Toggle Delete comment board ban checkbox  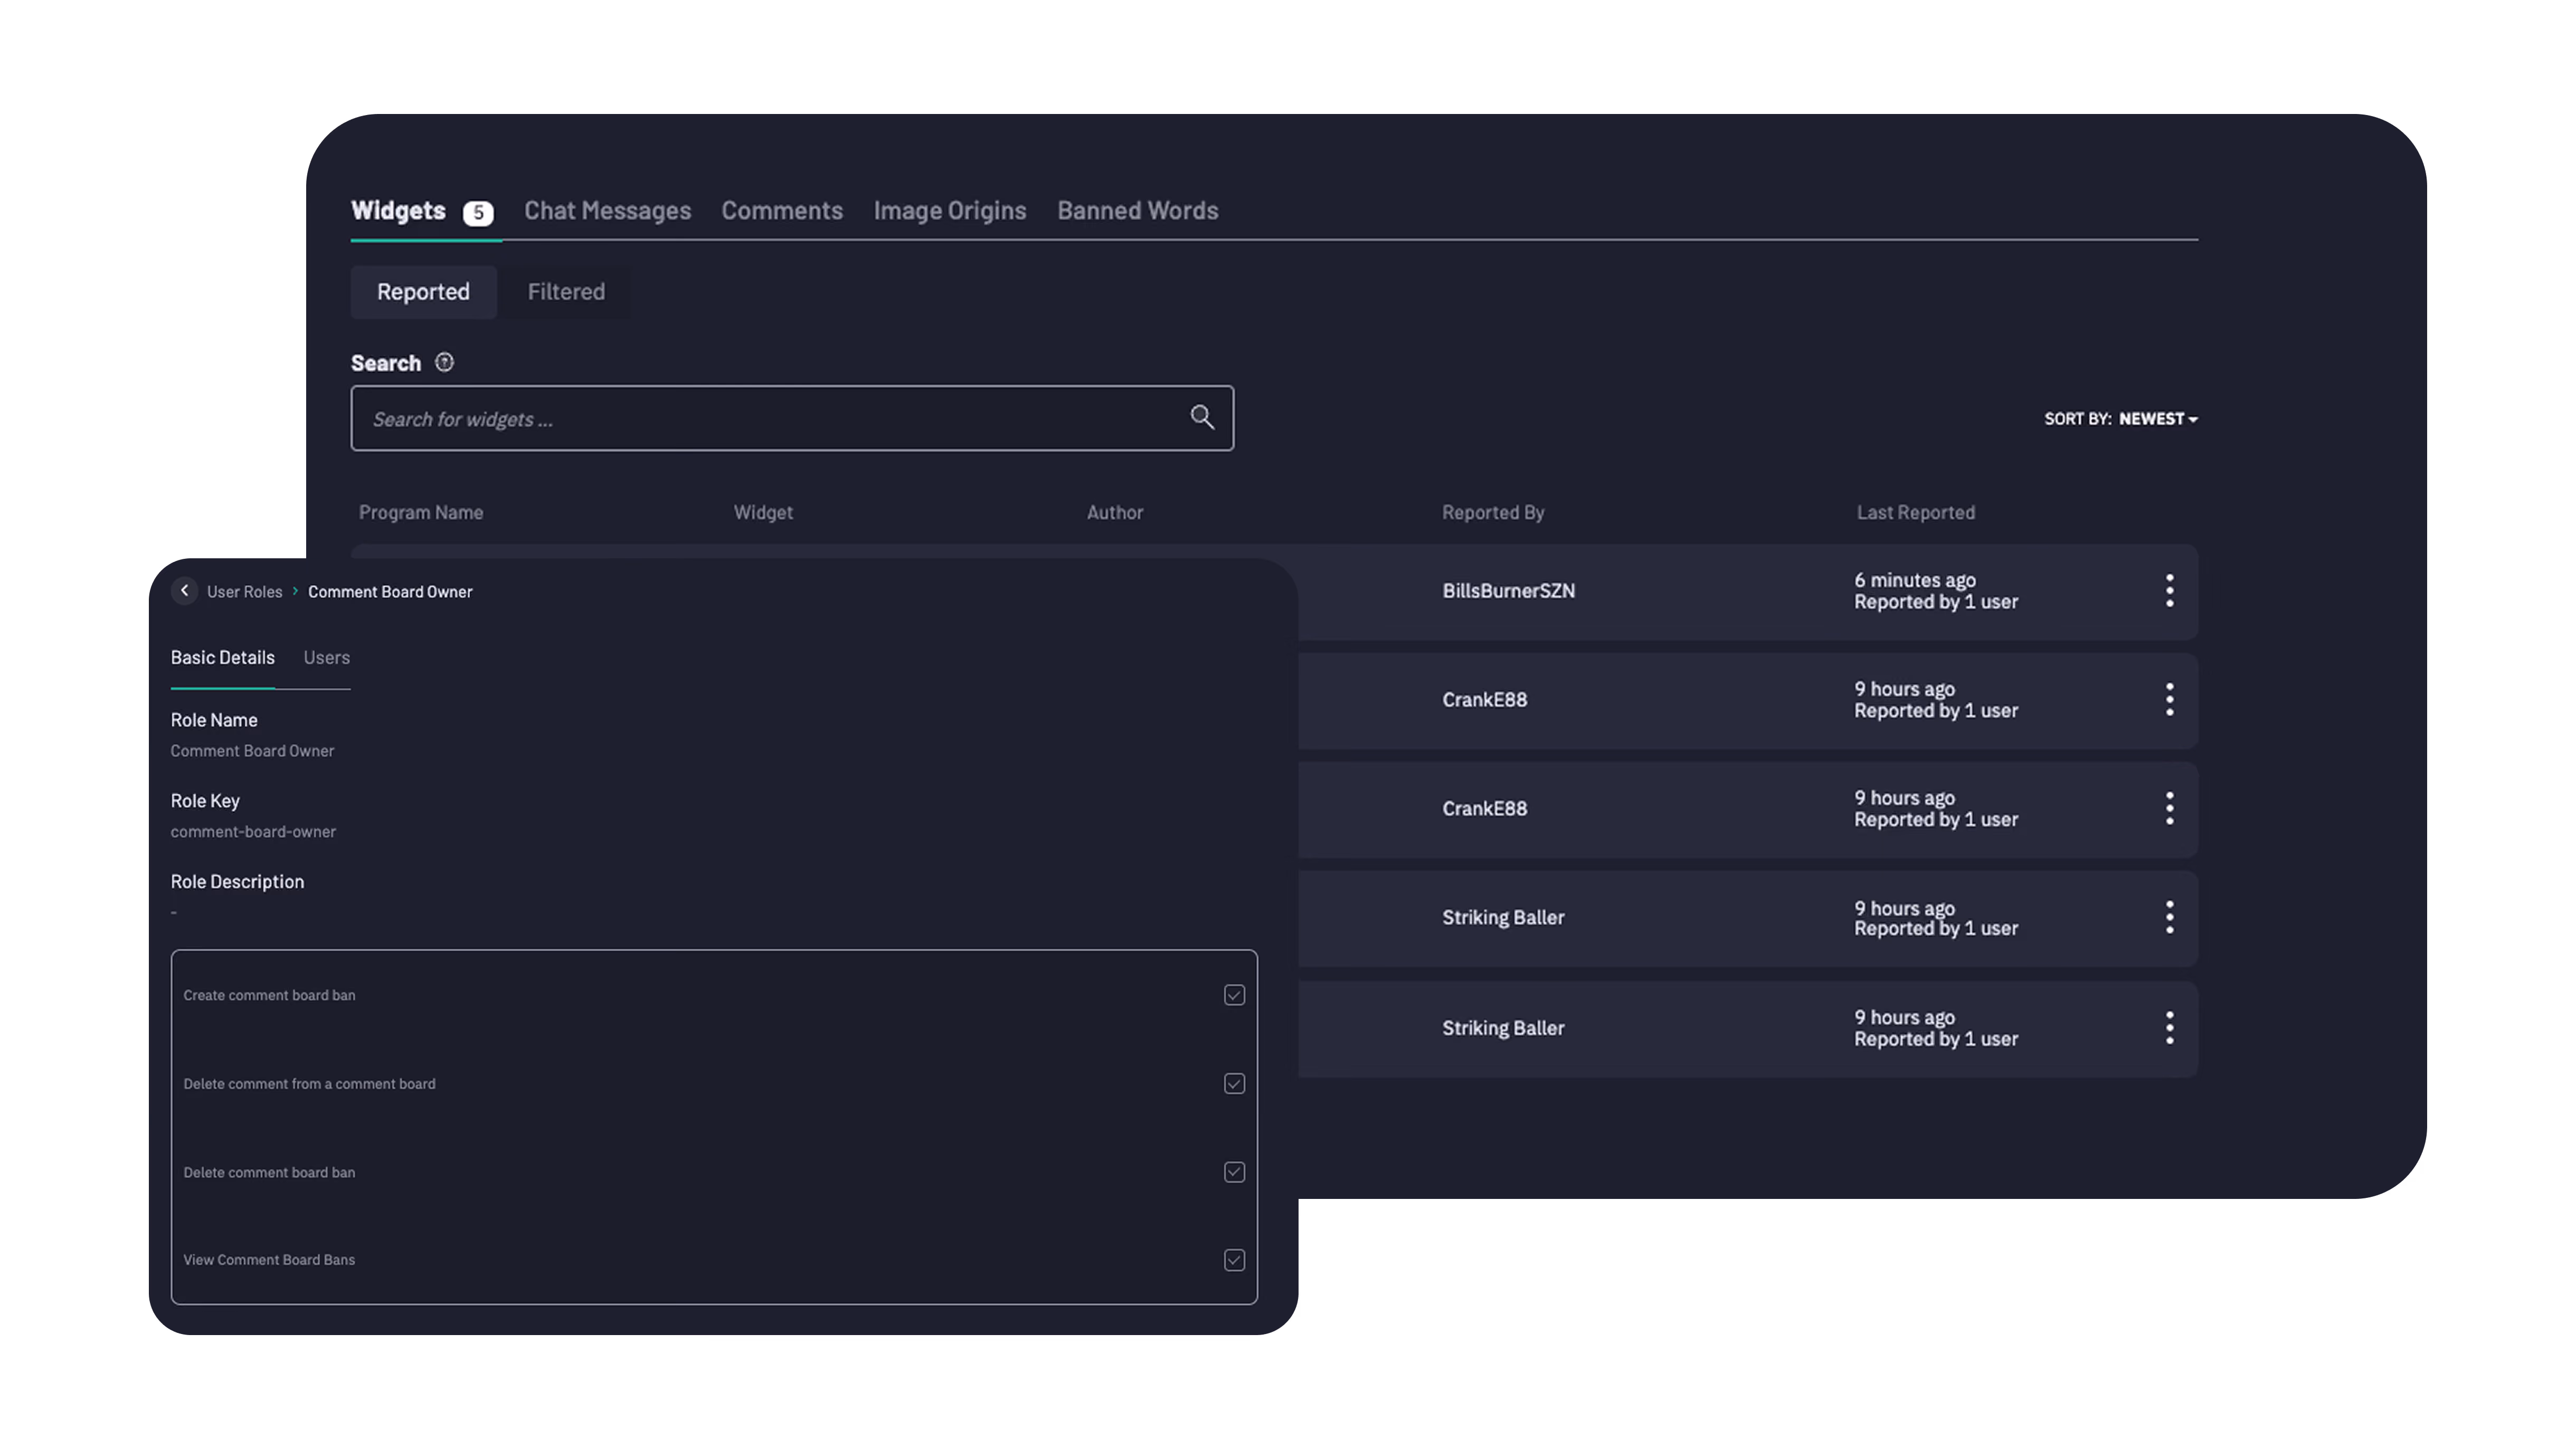[1234, 1172]
